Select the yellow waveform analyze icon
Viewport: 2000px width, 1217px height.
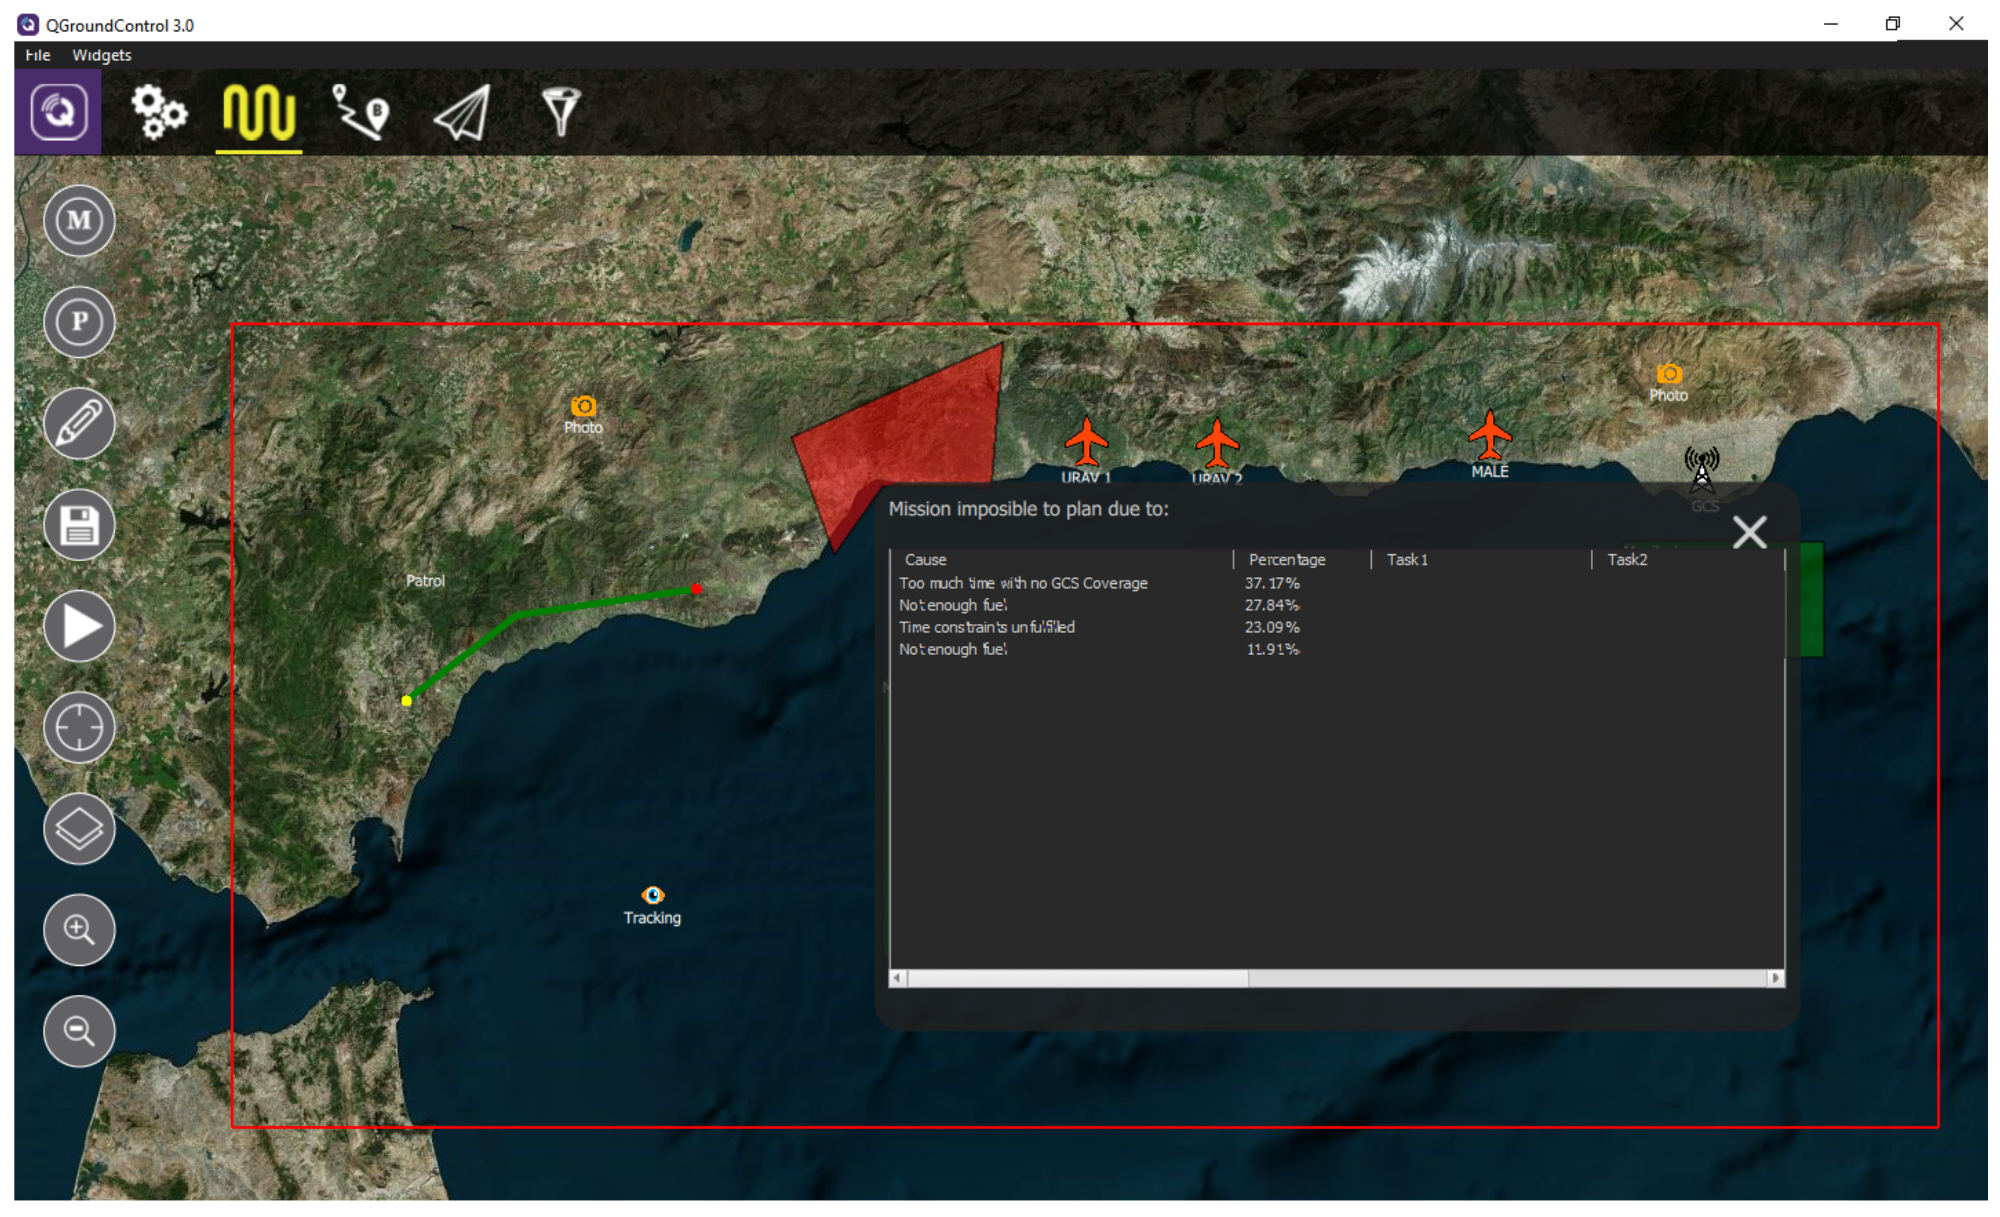pos(259,111)
